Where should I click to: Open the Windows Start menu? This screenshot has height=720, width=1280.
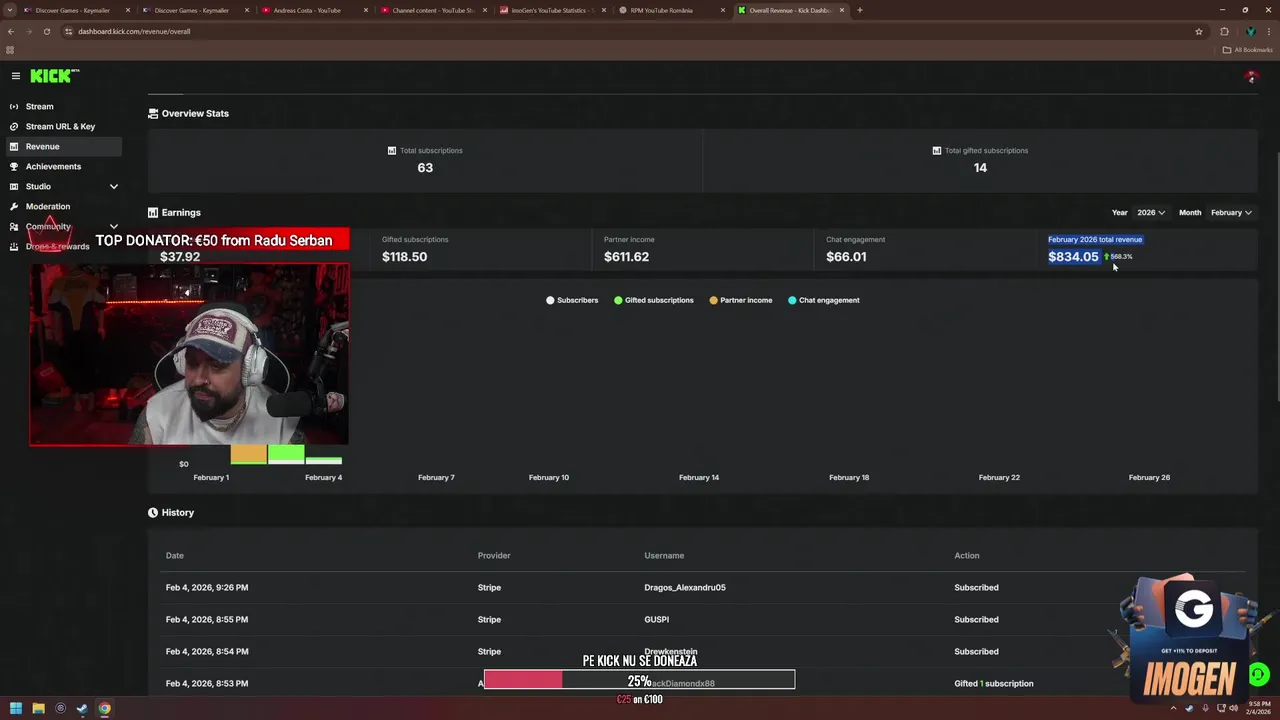point(15,709)
